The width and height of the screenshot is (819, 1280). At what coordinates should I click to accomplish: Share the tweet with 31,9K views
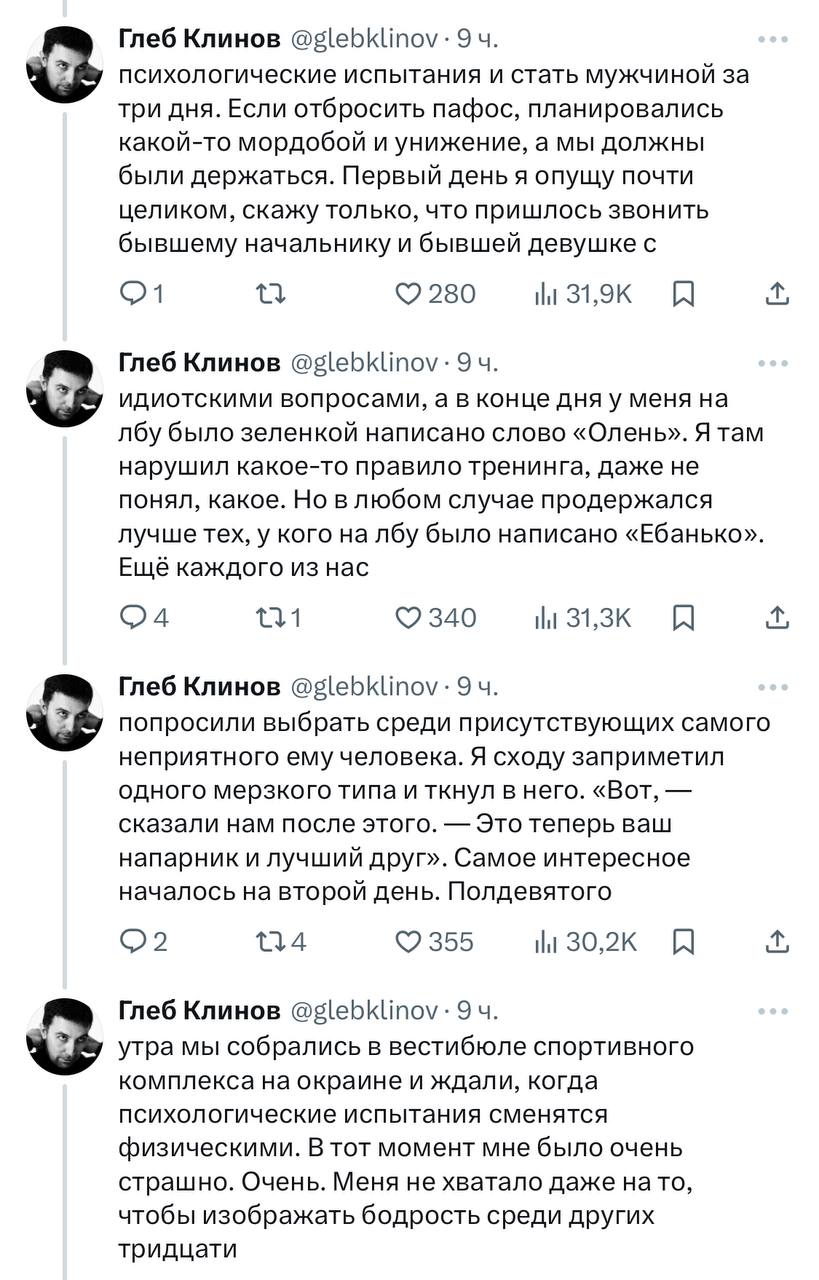click(778, 294)
